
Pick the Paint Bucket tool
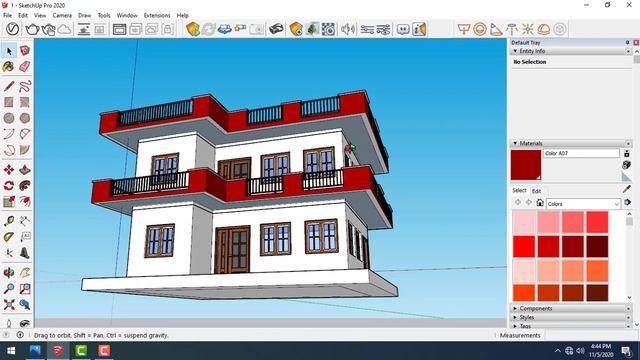(9, 67)
